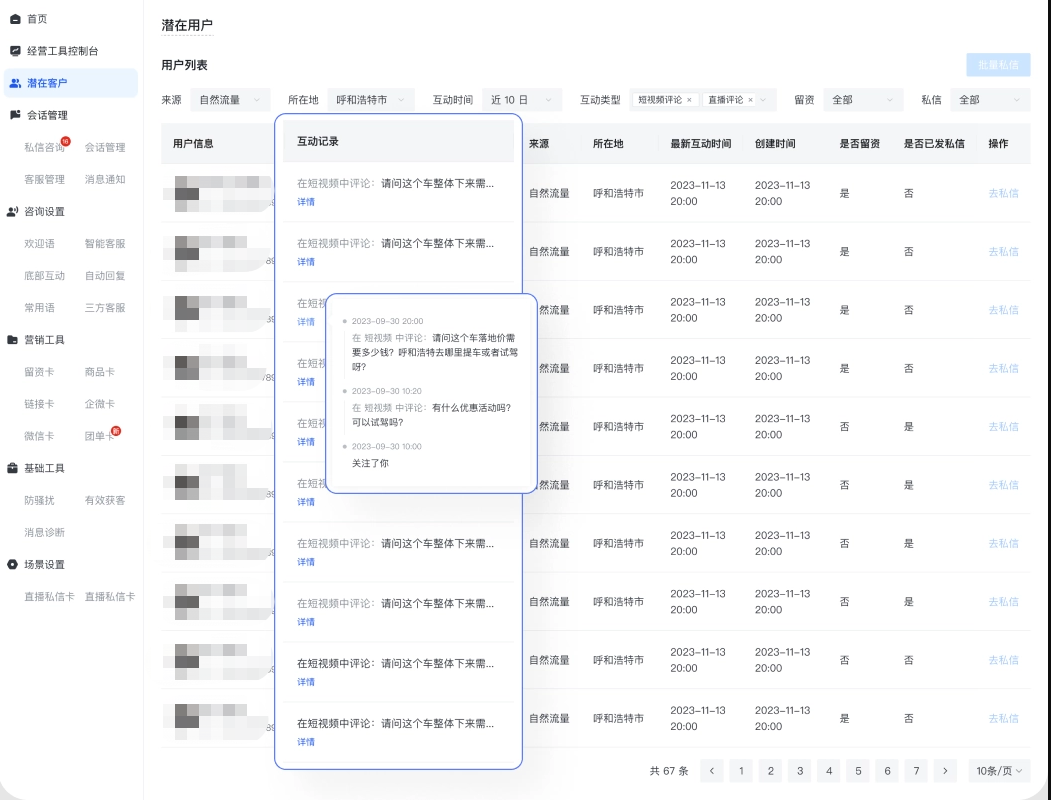Open 客服管理 submenu item
The image size is (1051, 800).
pos(44,180)
